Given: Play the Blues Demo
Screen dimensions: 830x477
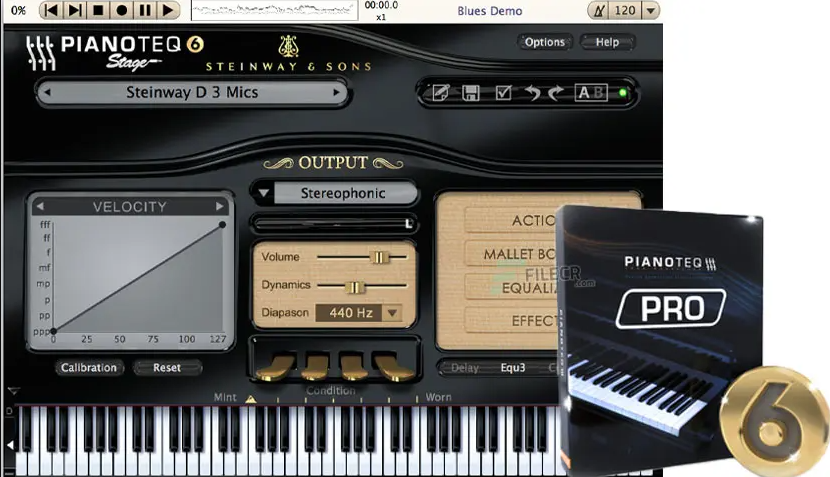Looking at the screenshot, I should (x=168, y=10).
